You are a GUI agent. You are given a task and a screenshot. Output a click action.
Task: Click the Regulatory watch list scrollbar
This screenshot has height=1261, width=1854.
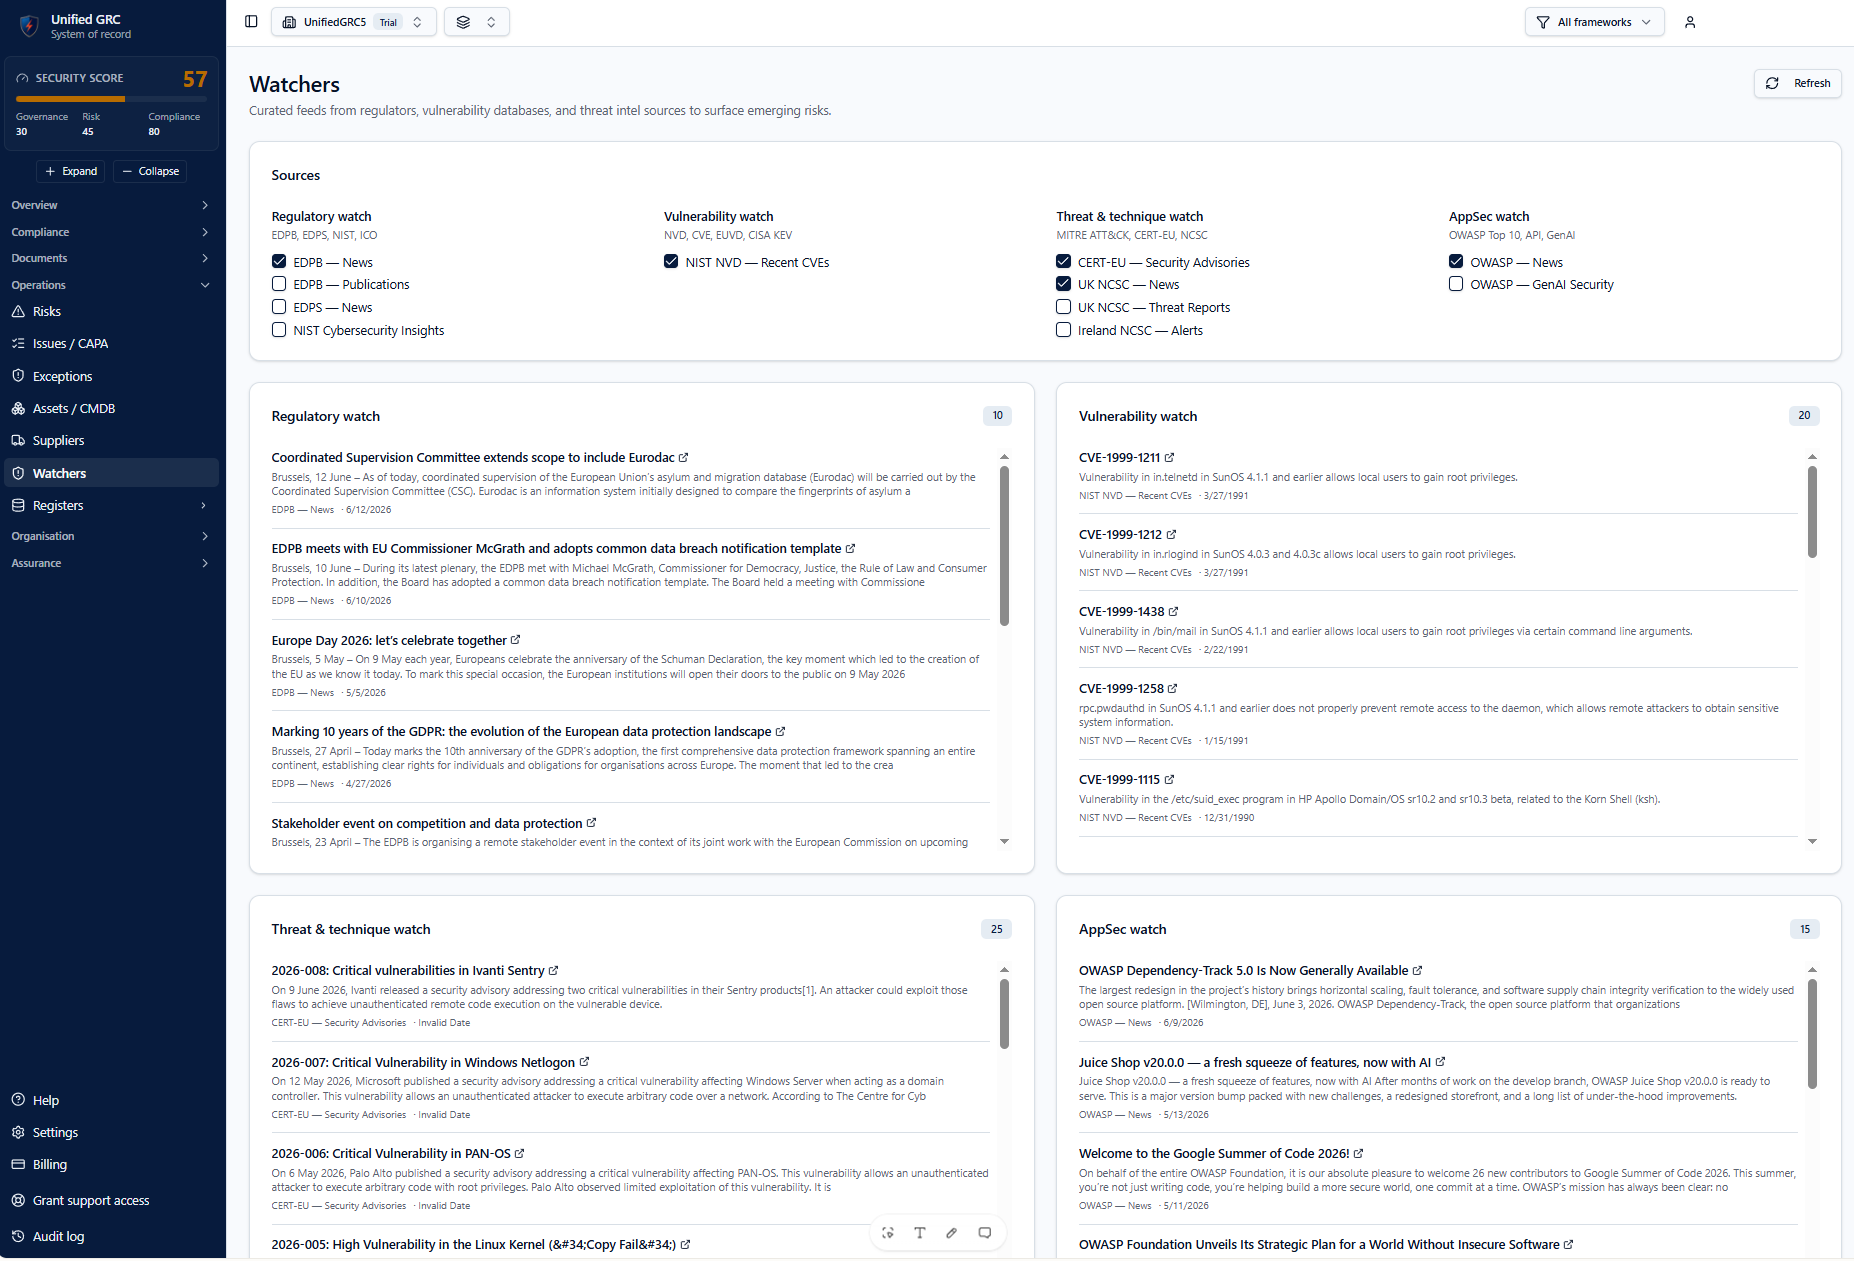(1004, 546)
